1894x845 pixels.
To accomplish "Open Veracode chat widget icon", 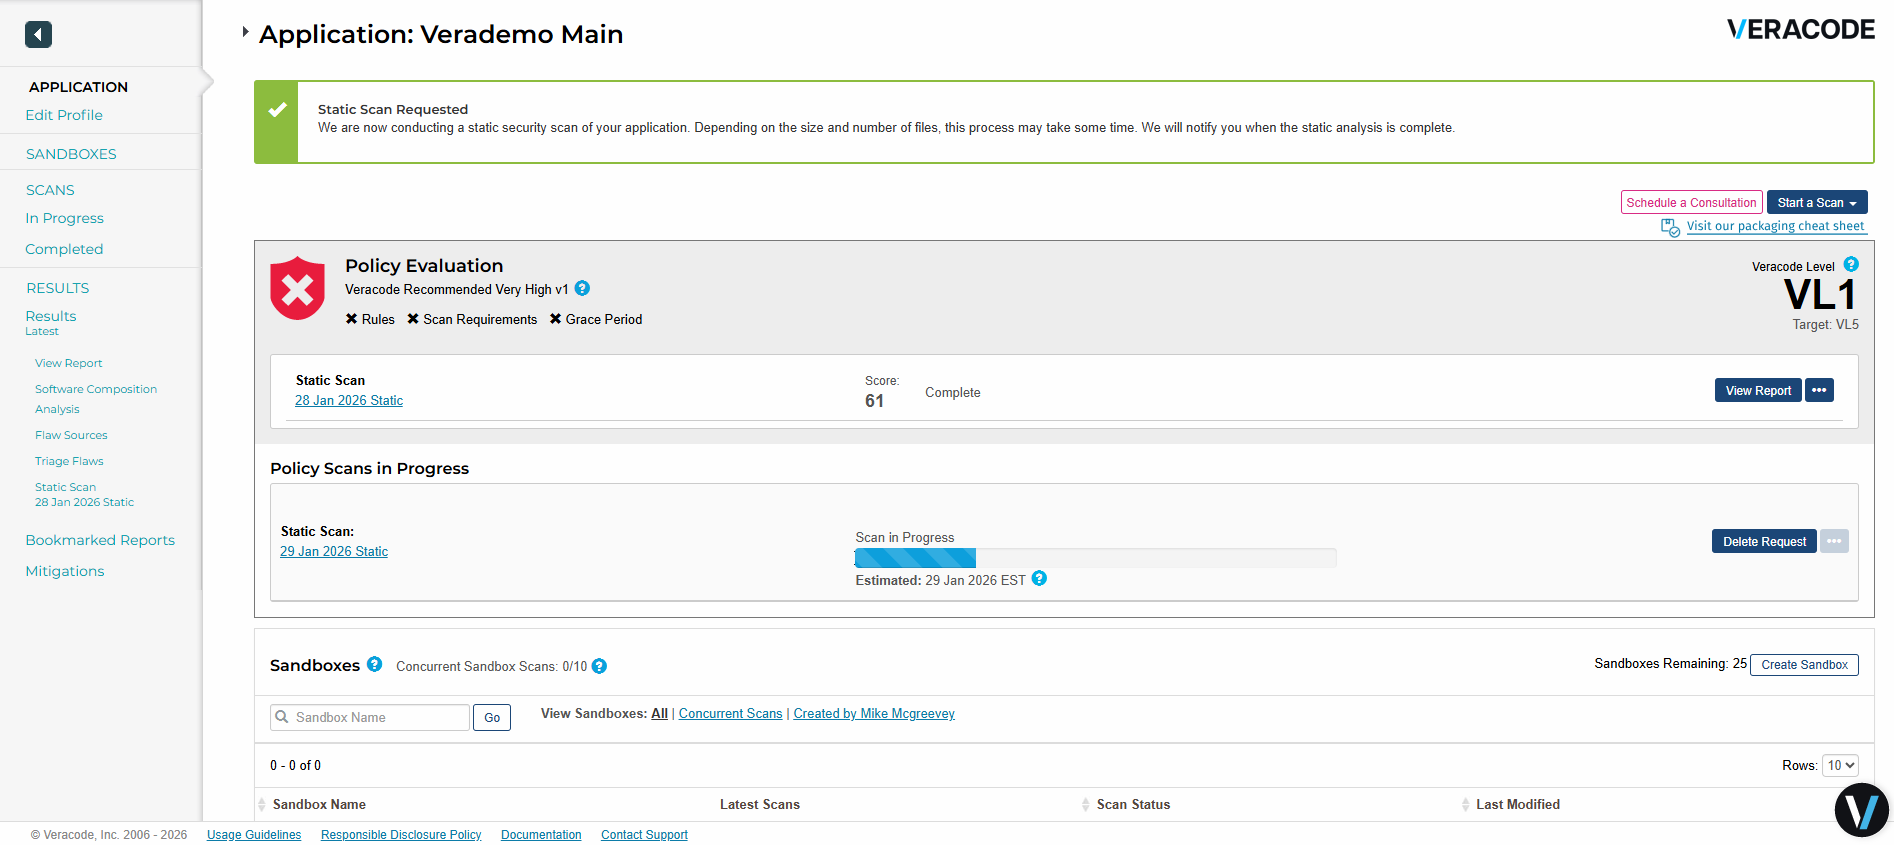I will click(1861, 809).
